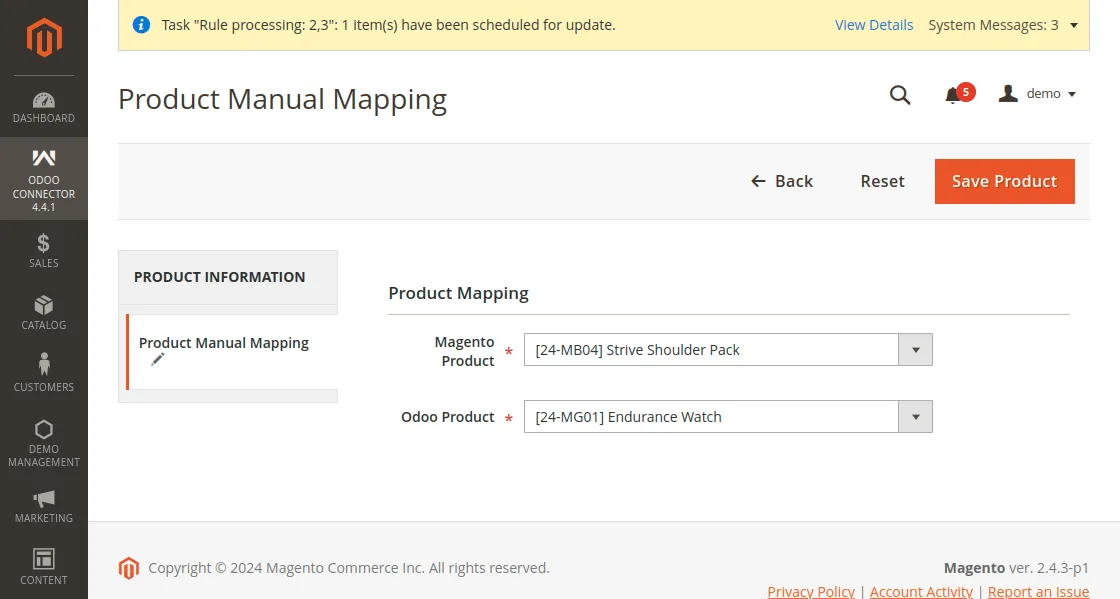Open the Customers sidebar icon
This screenshot has width=1120, height=599.
(44, 366)
